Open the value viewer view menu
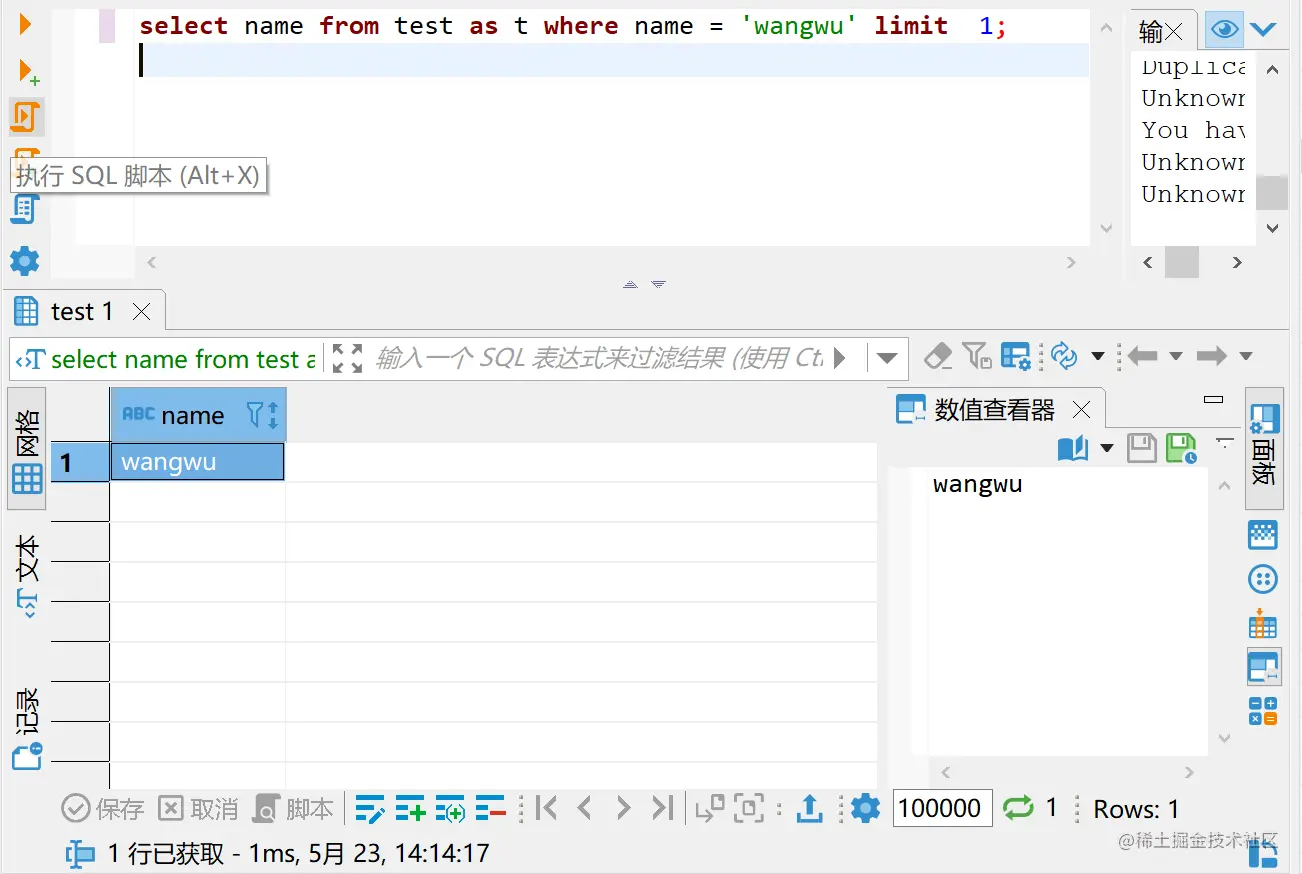Viewport: 1302px width, 874px height. pyautogui.click(x=1225, y=444)
